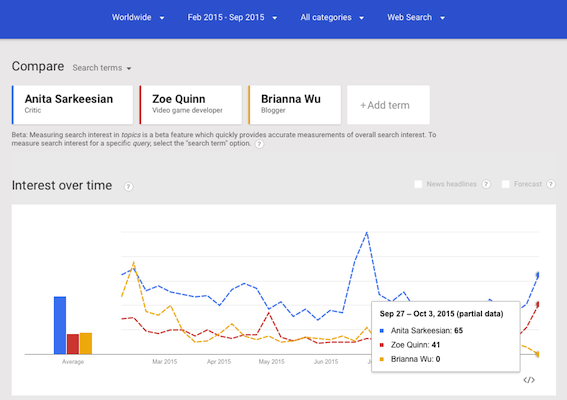Open the help icon after the Beta note

[x=259, y=144]
